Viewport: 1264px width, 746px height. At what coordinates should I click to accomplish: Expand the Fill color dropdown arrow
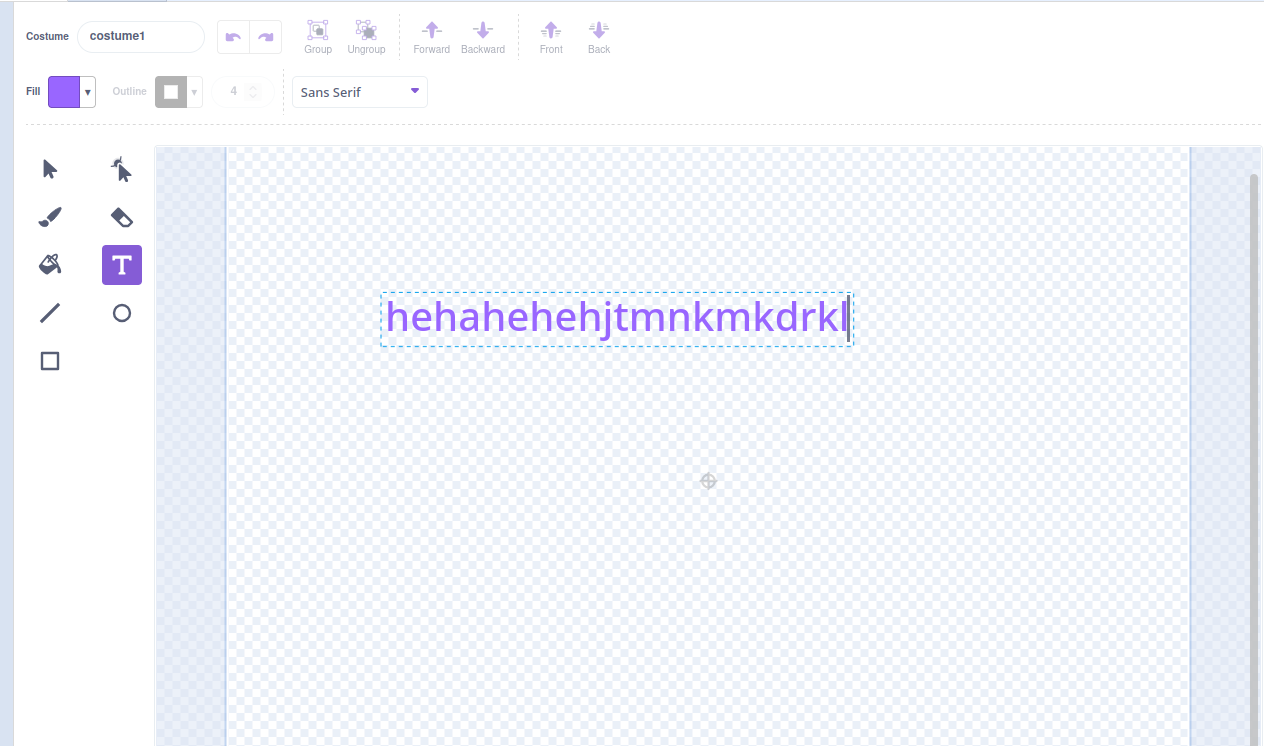click(x=88, y=92)
